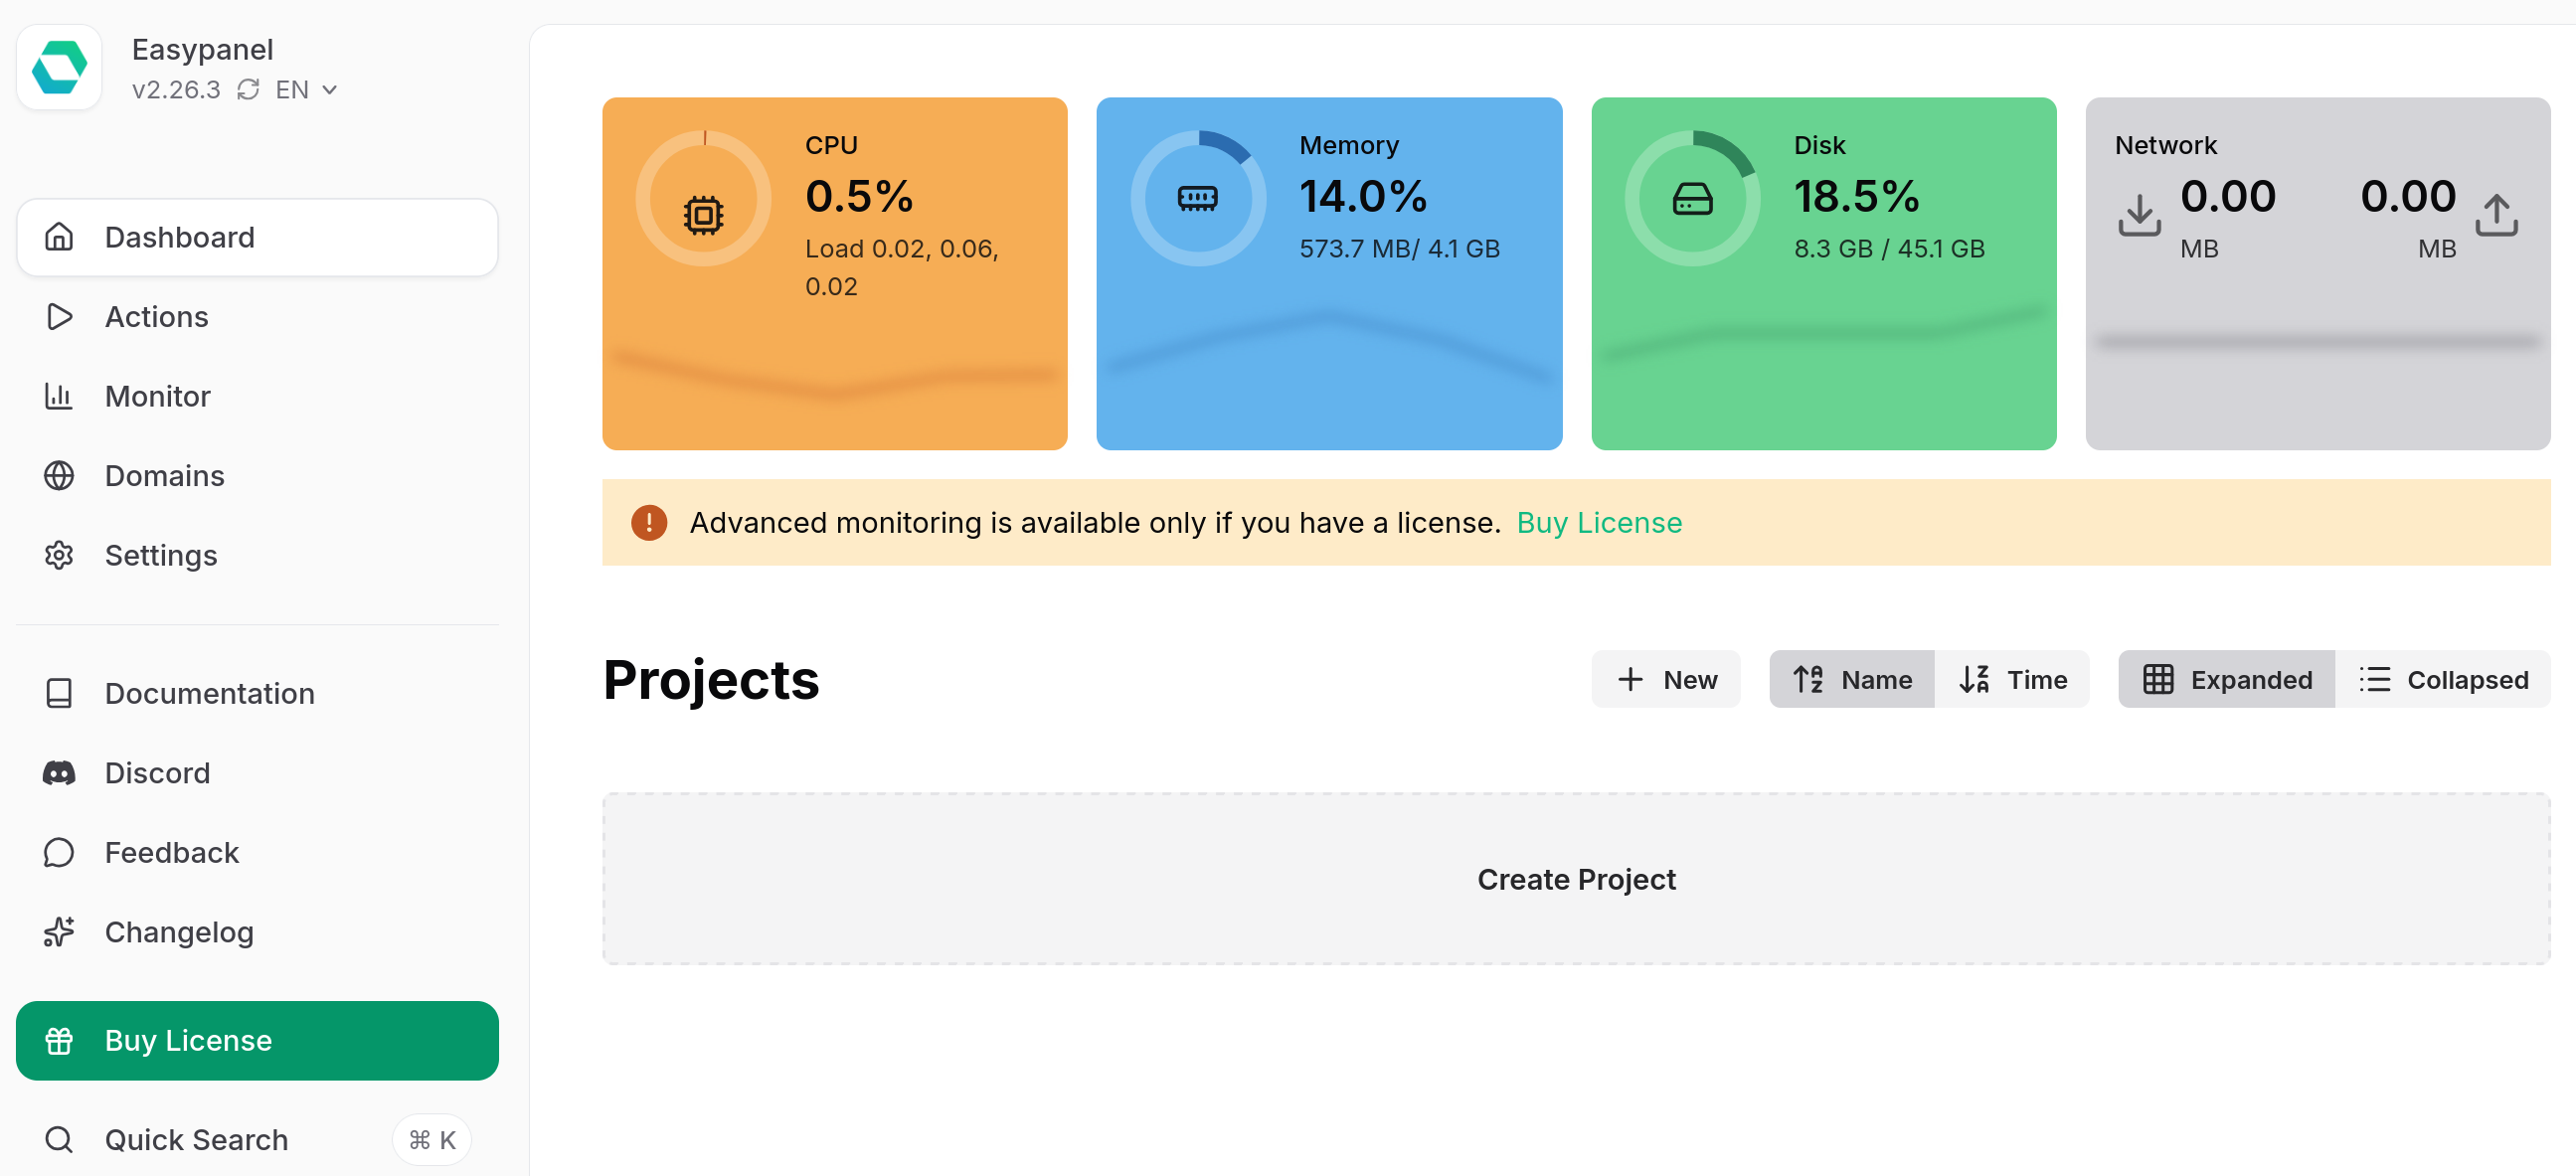Switch projects view to Collapsed

pyautogui.click(x=2444, y=679)
